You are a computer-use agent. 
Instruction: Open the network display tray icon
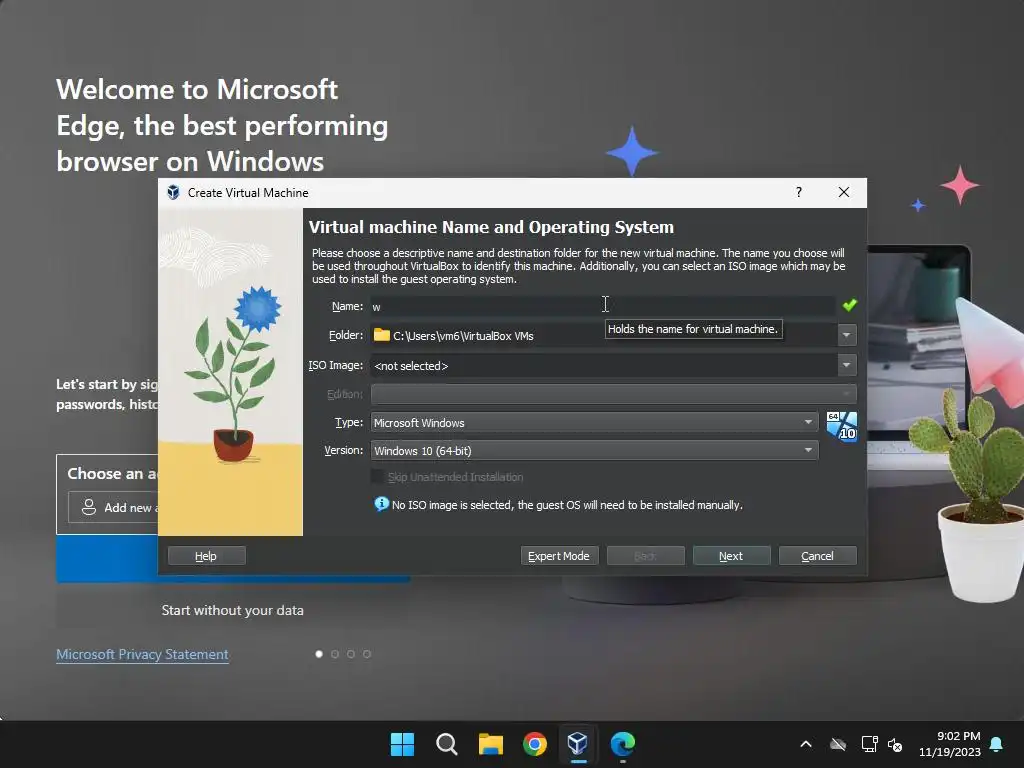869,744
